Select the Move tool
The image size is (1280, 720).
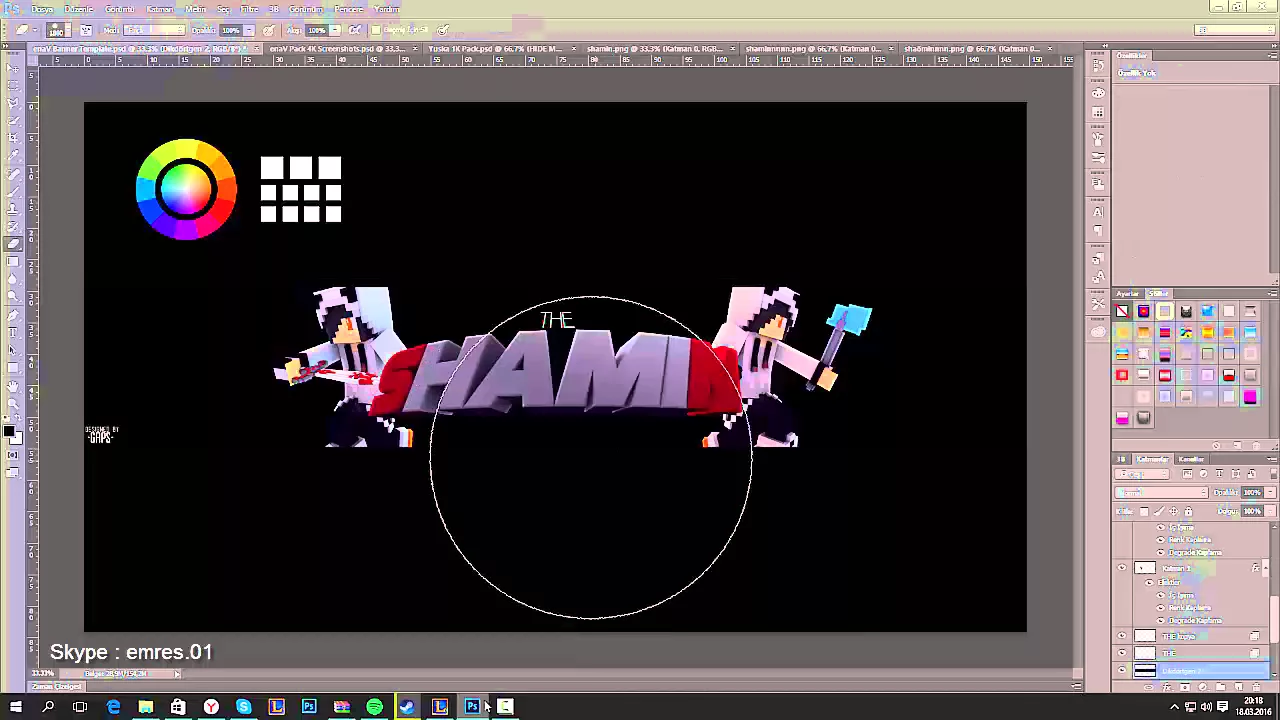(13, 68)
